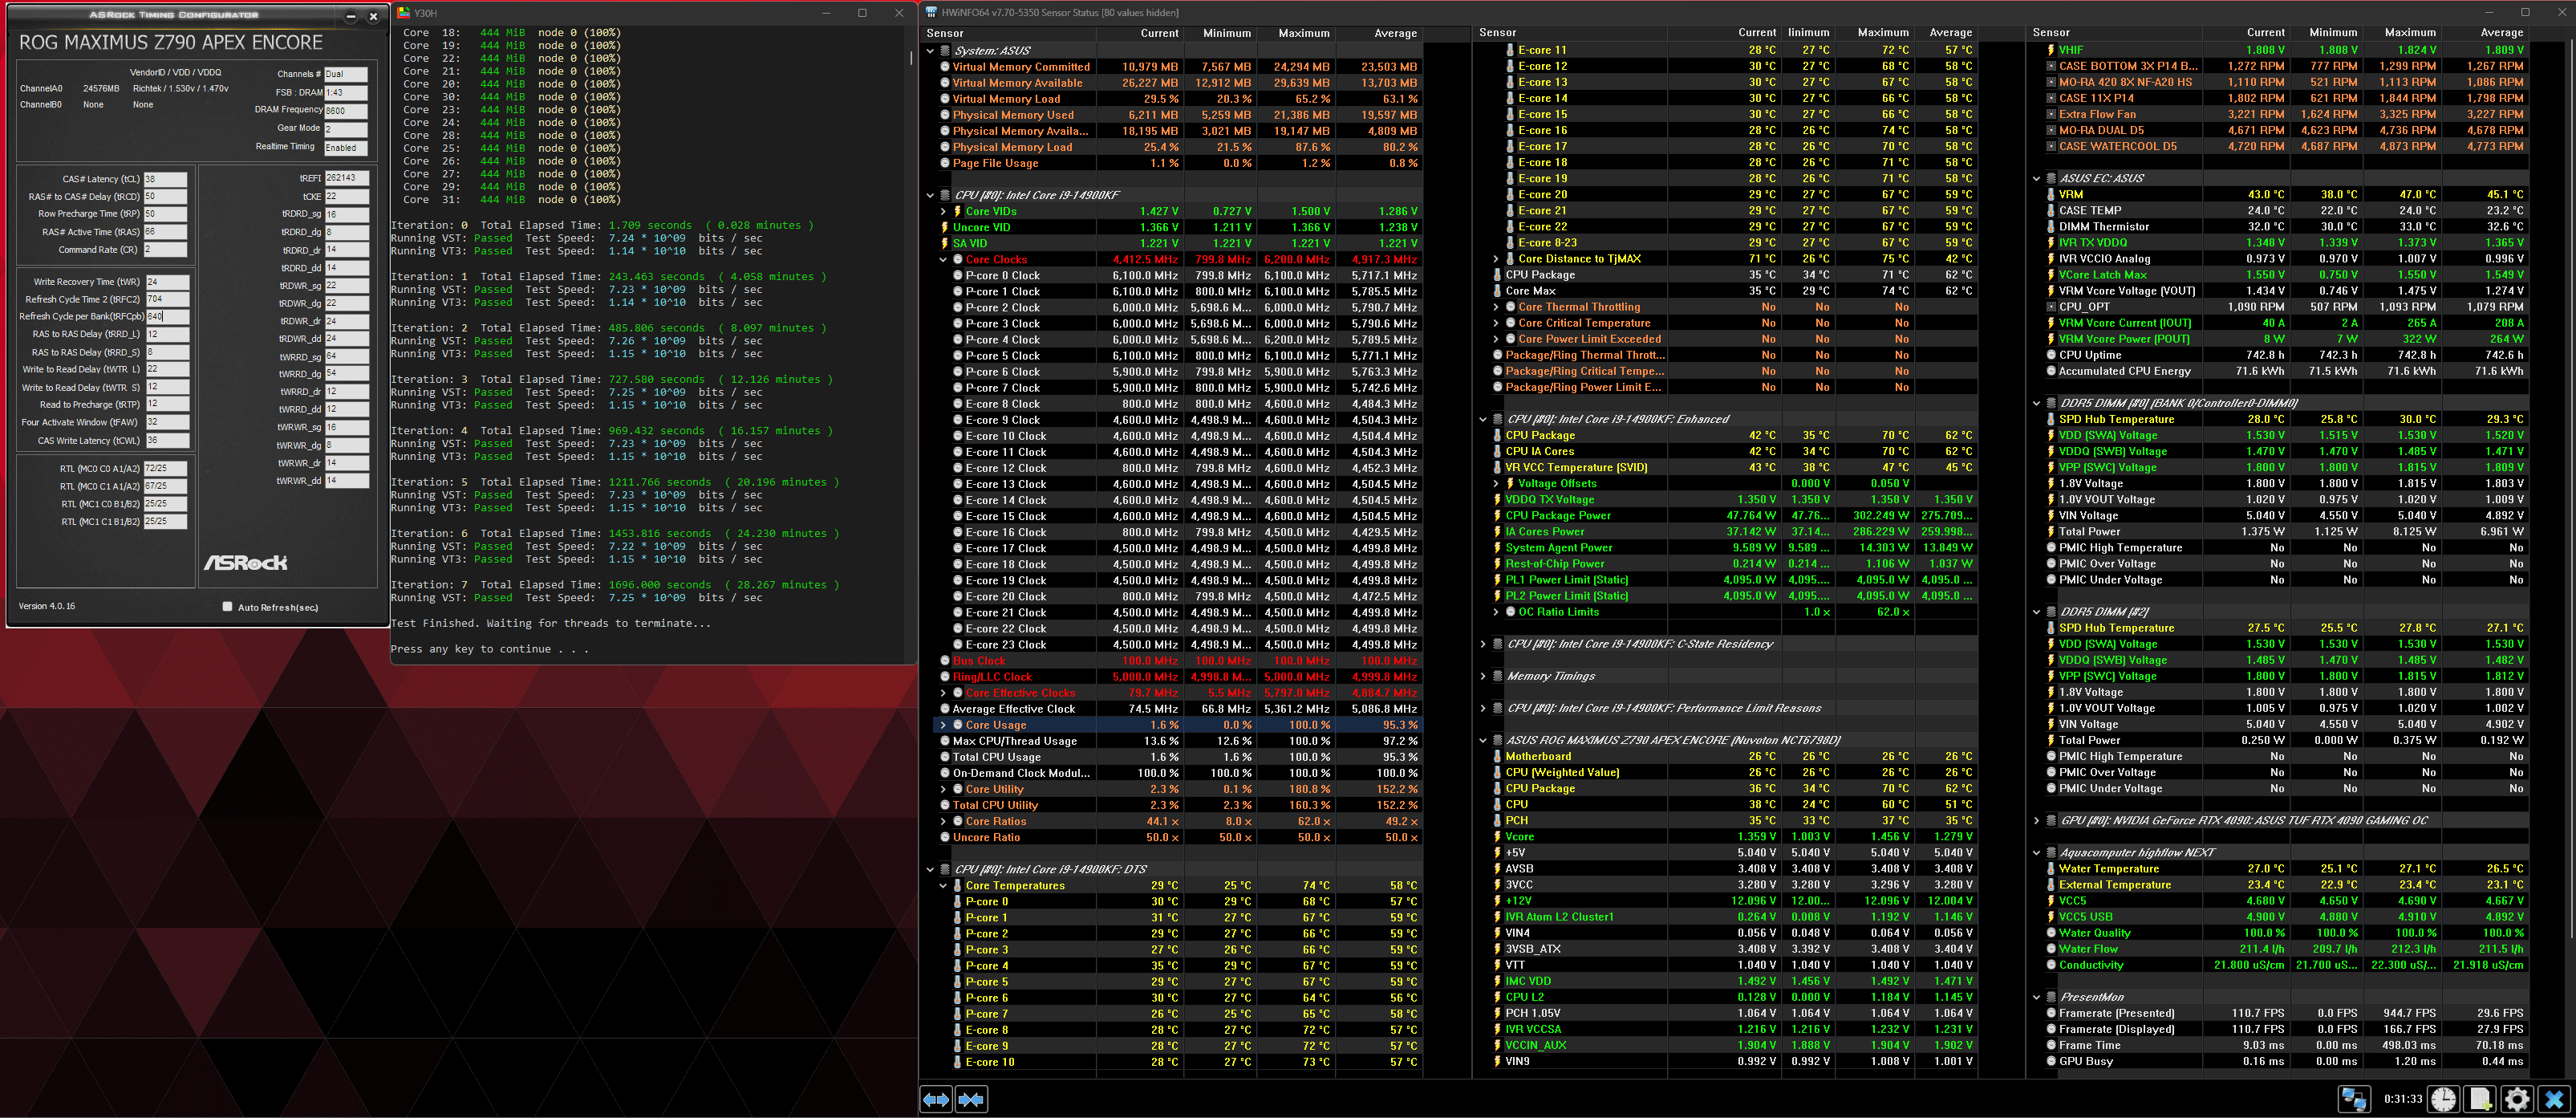Image resolution: width=2576 pixels, height=1118 pixels.
Task: Expand the GPU RTX 4090 sensor group
Action: coord(2036,820)
